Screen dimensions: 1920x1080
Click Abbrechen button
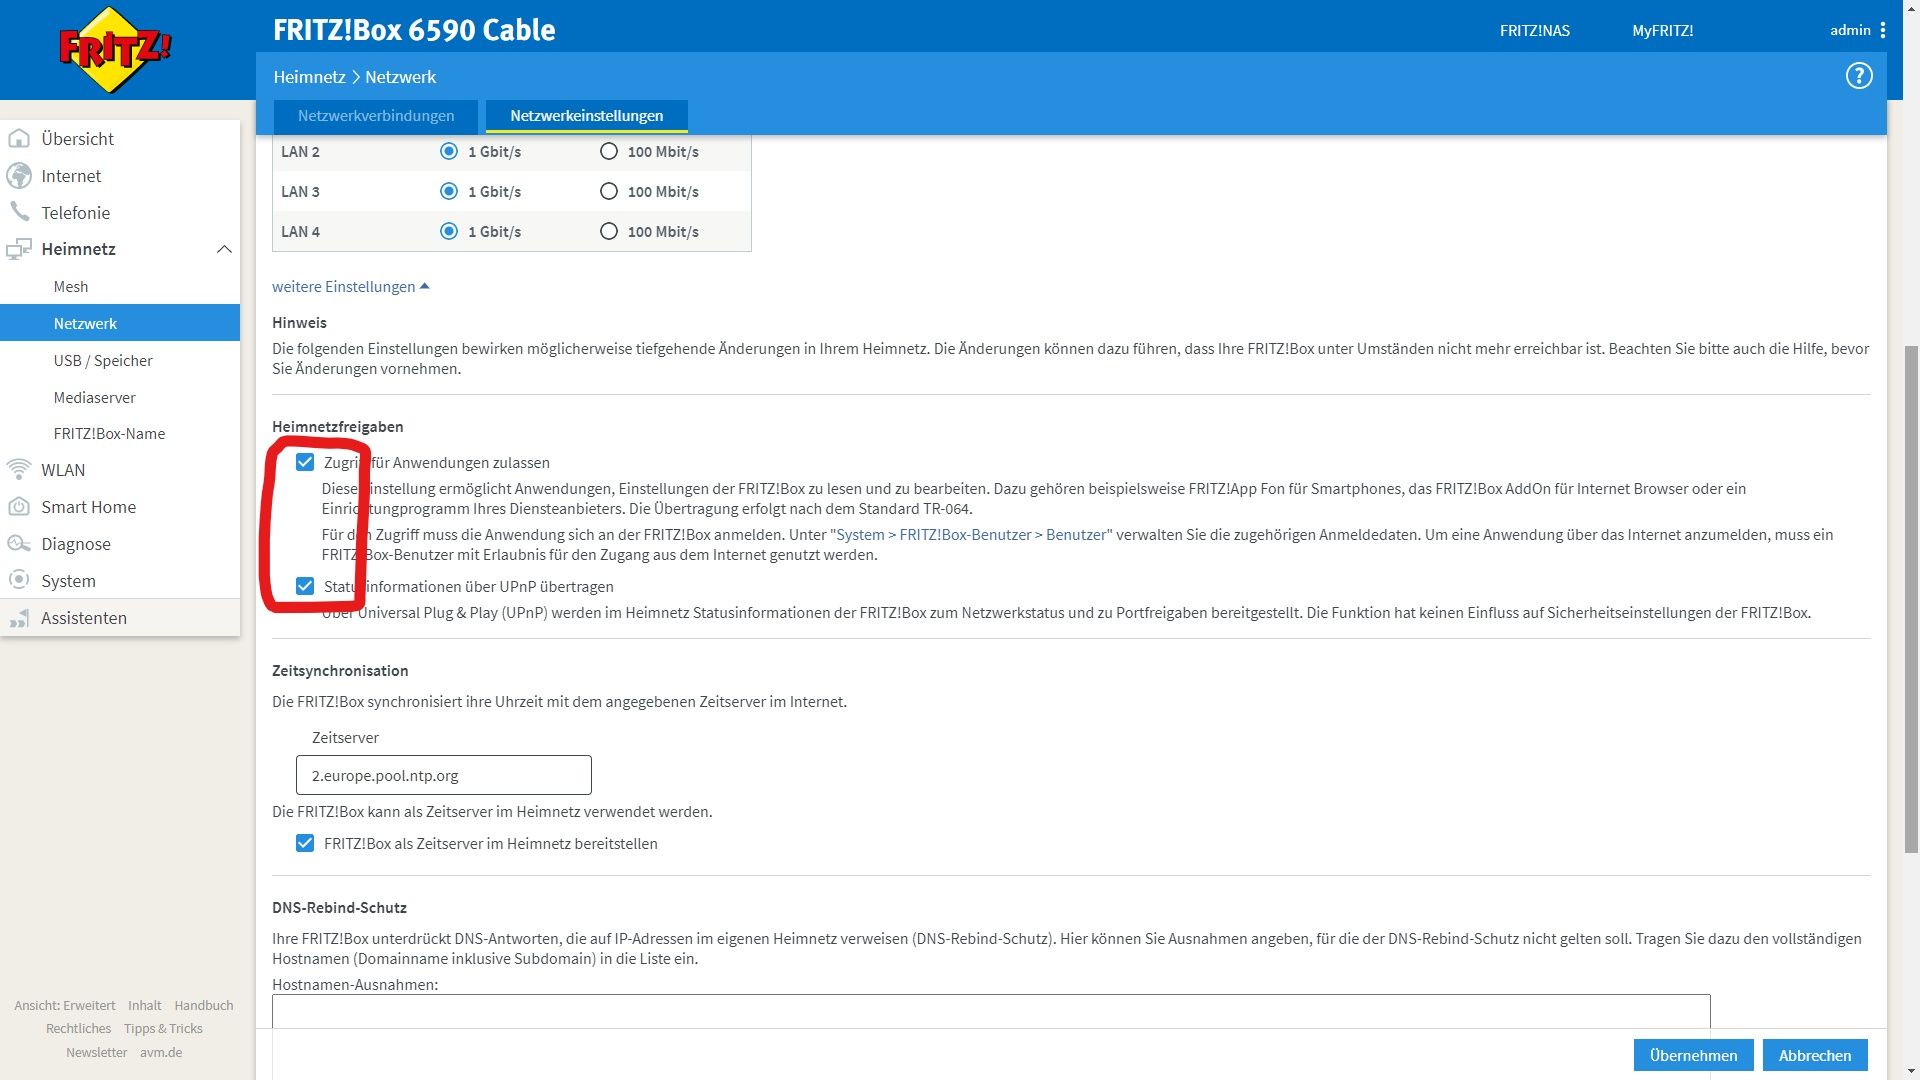point(1814,1055)
